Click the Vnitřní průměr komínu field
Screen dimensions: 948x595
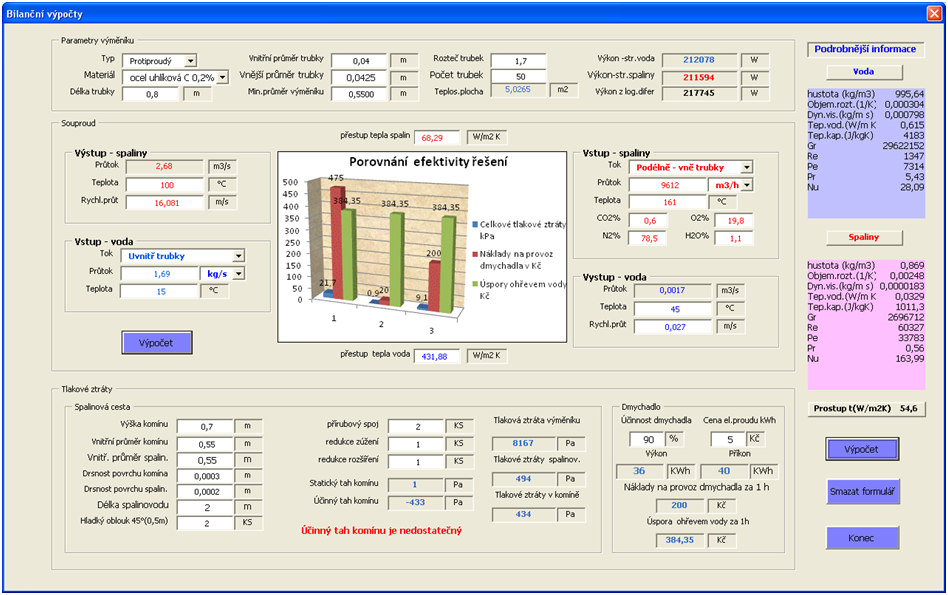coord(205,444)
